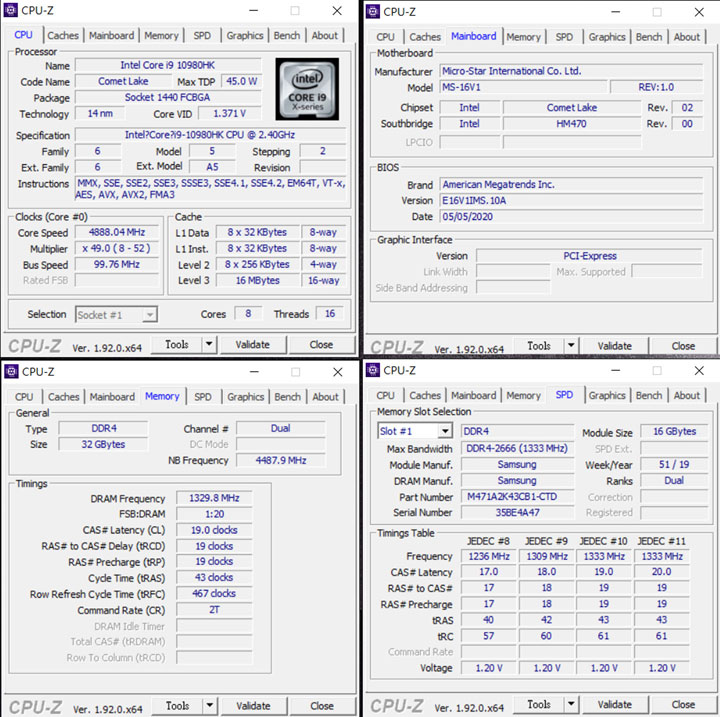Minimize the SPD tab window

point(615,370)
